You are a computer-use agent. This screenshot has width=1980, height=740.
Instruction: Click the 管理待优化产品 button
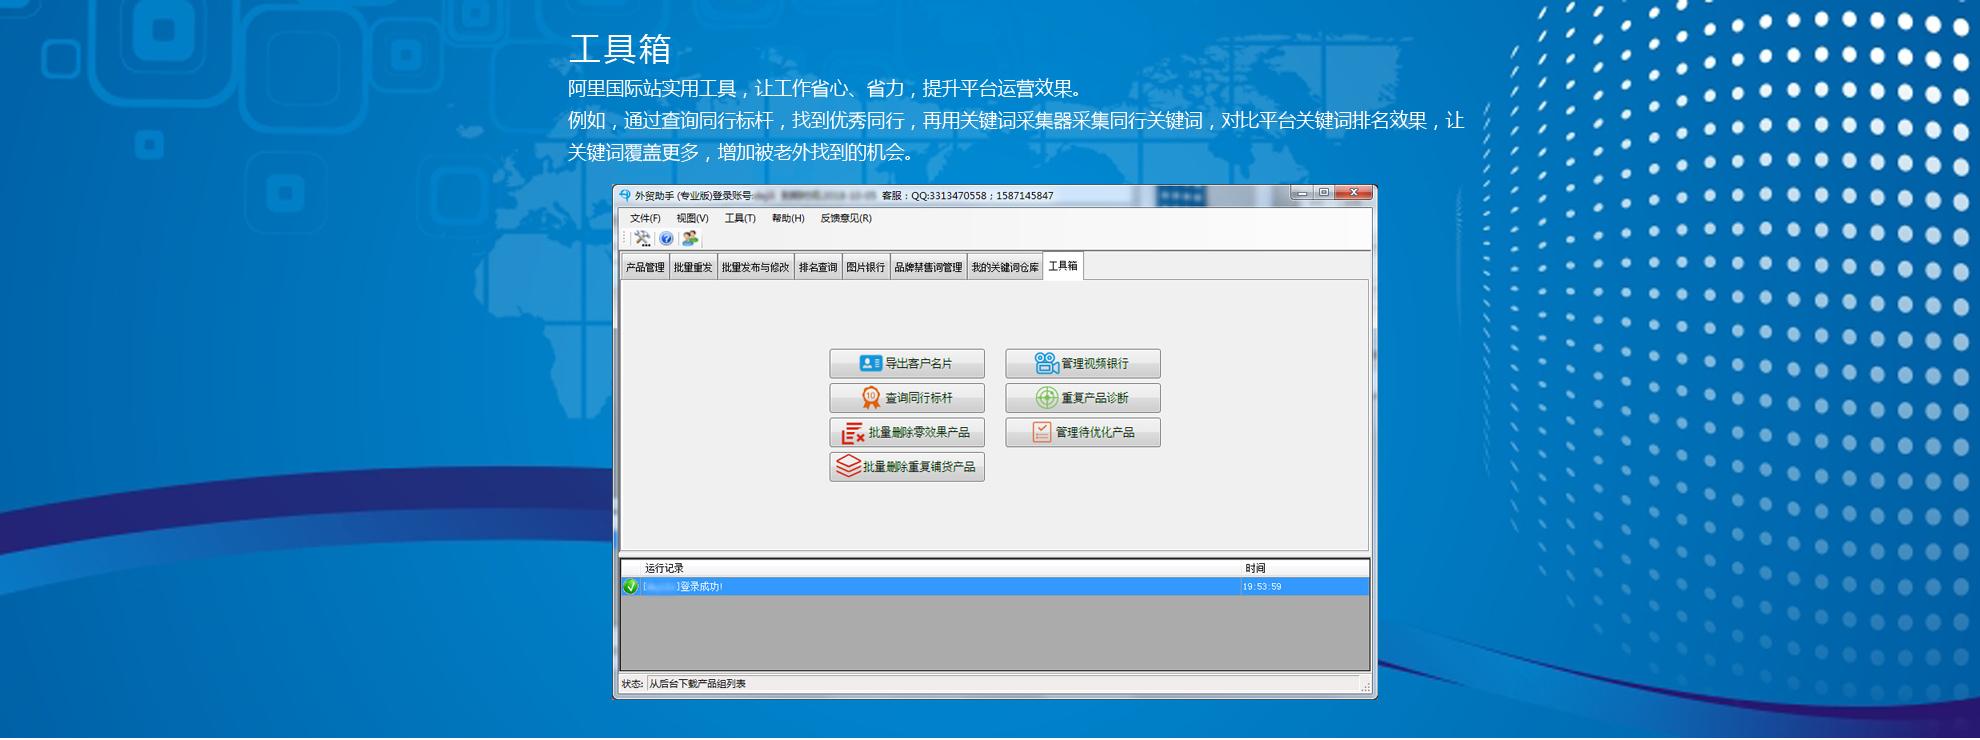pyautogui.click(x=1083, y=432)
